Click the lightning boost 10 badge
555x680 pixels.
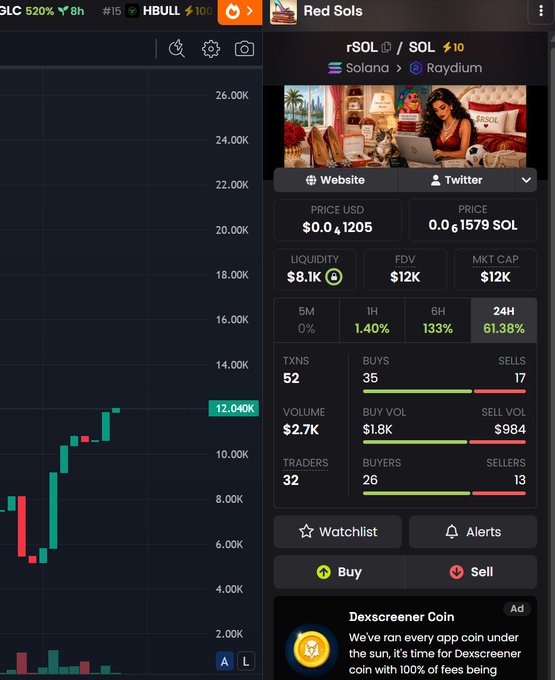point(453,47)
